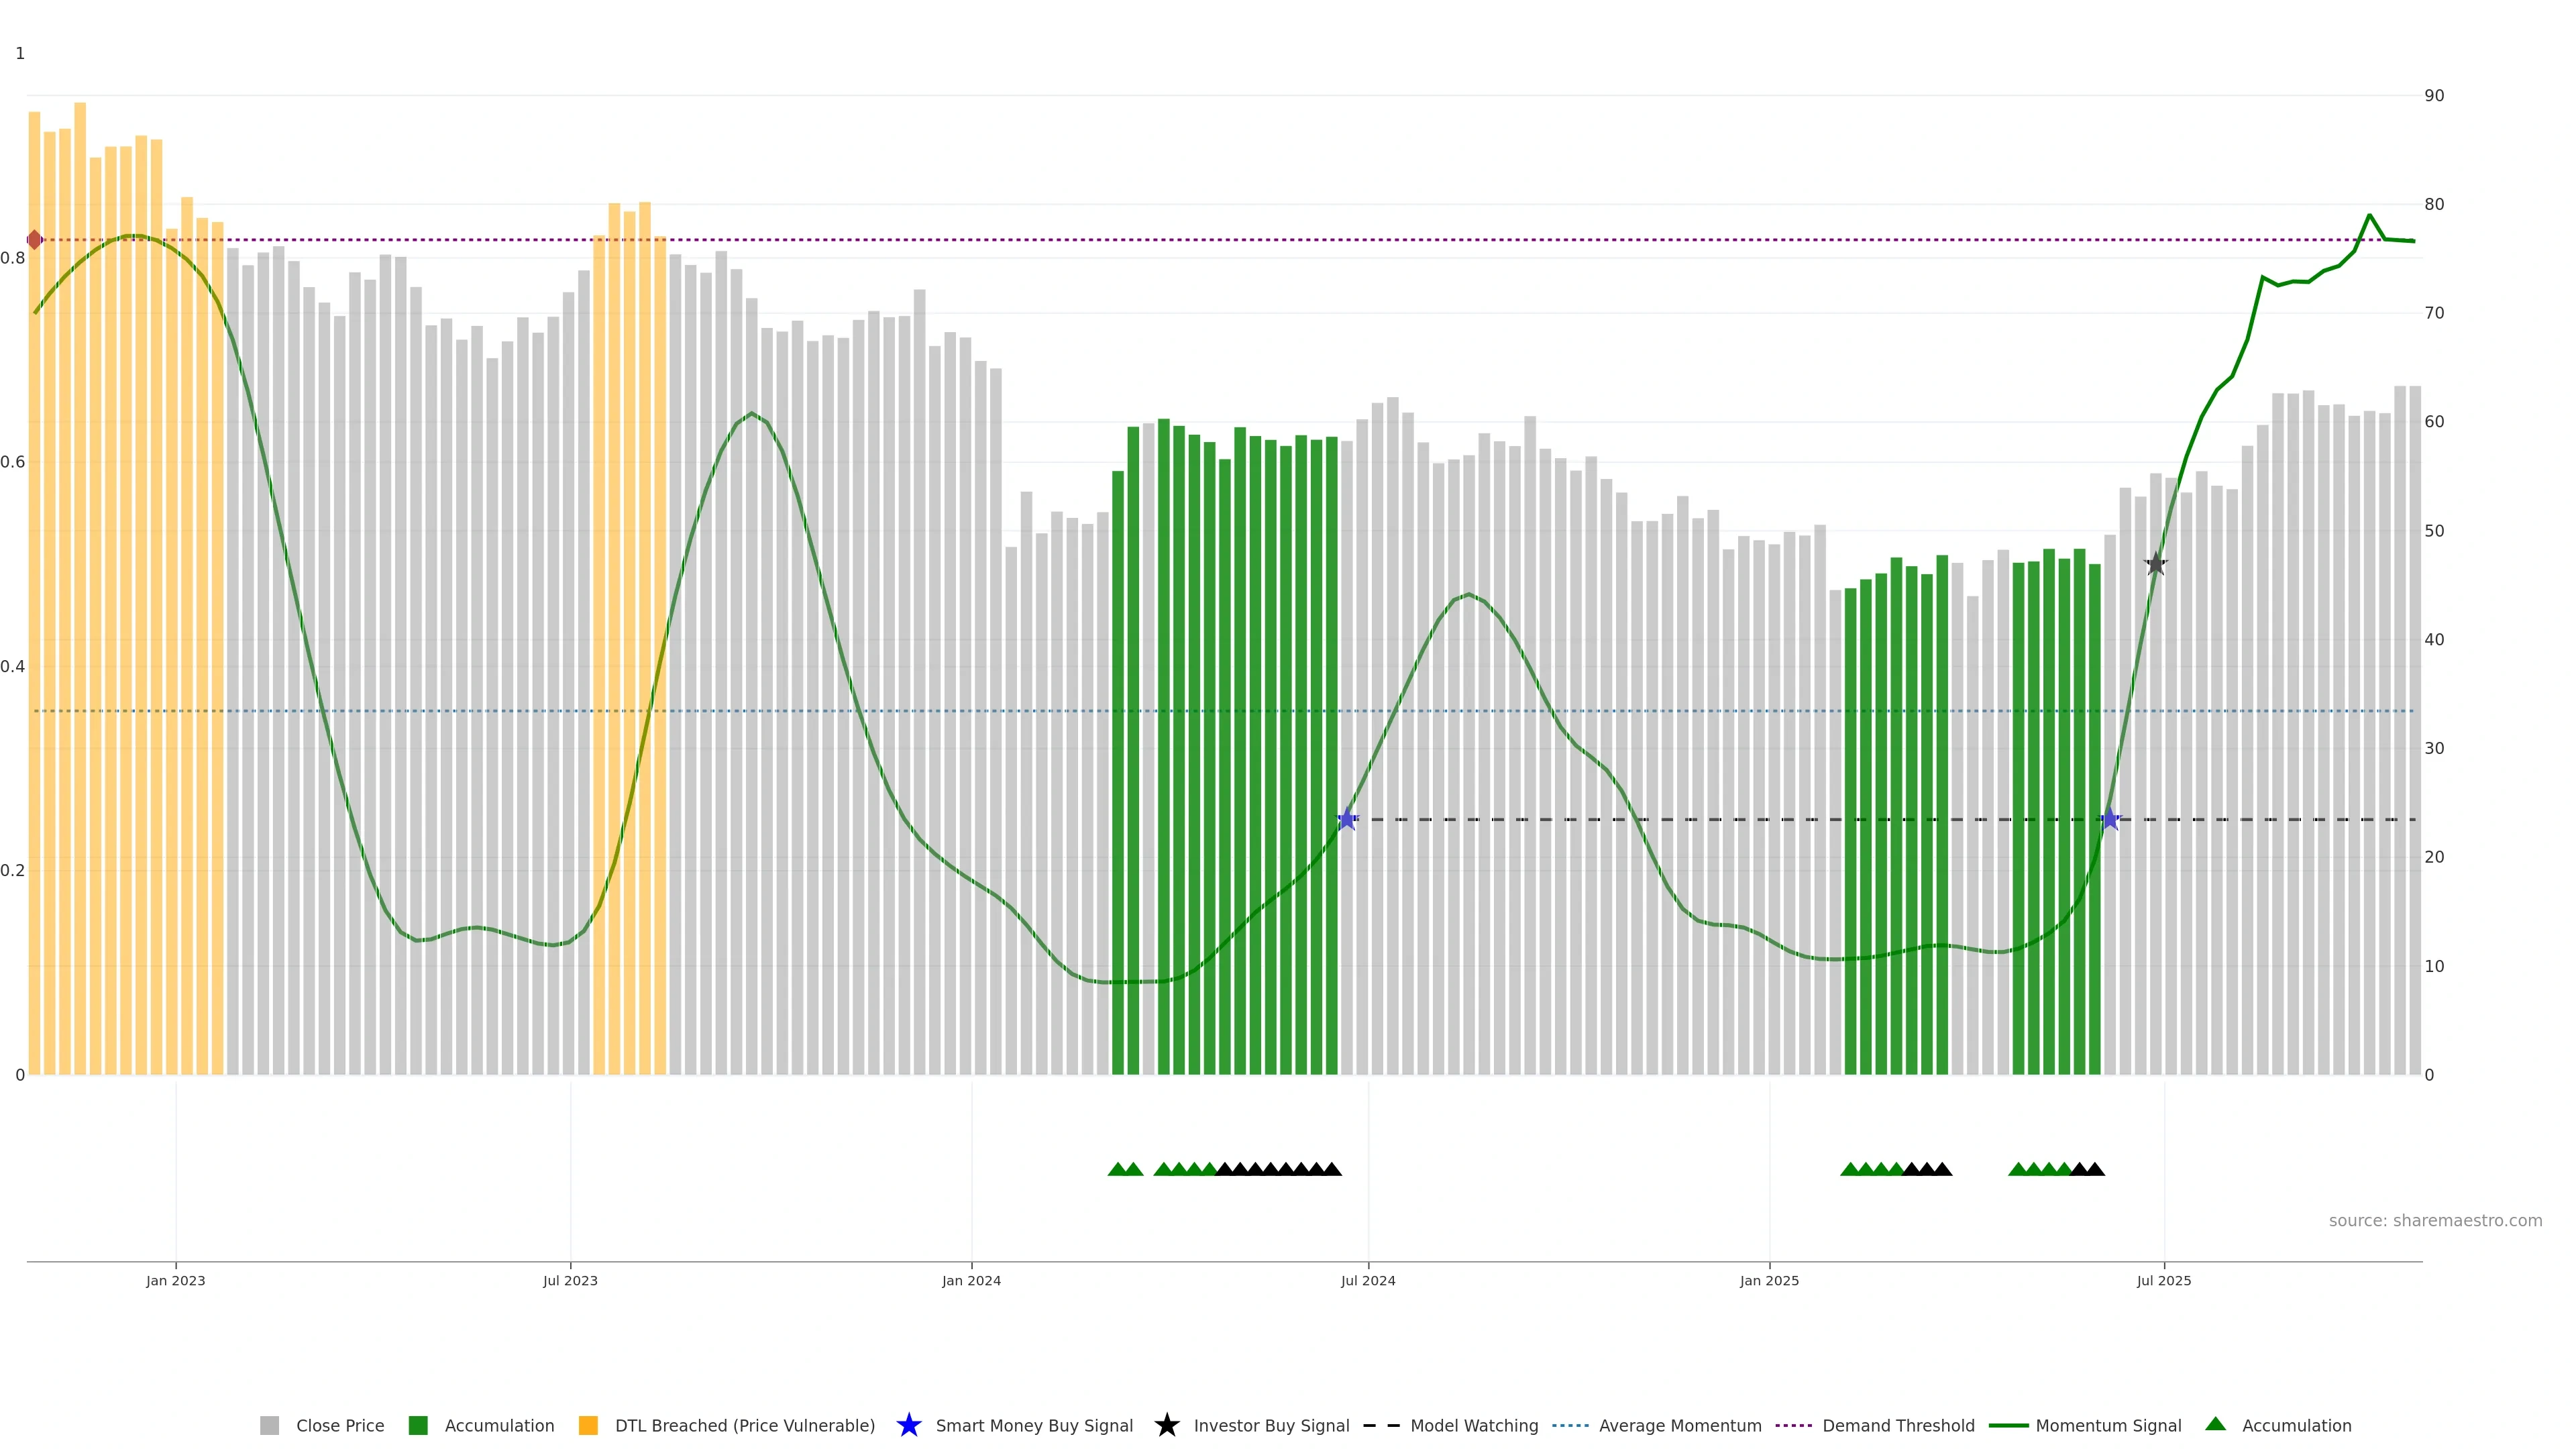Image resolution: width=2576 pixels, height=1449 pixels.
Task: Click the red Demand Threshold diamond marker
Action: [x=35, y=240]
